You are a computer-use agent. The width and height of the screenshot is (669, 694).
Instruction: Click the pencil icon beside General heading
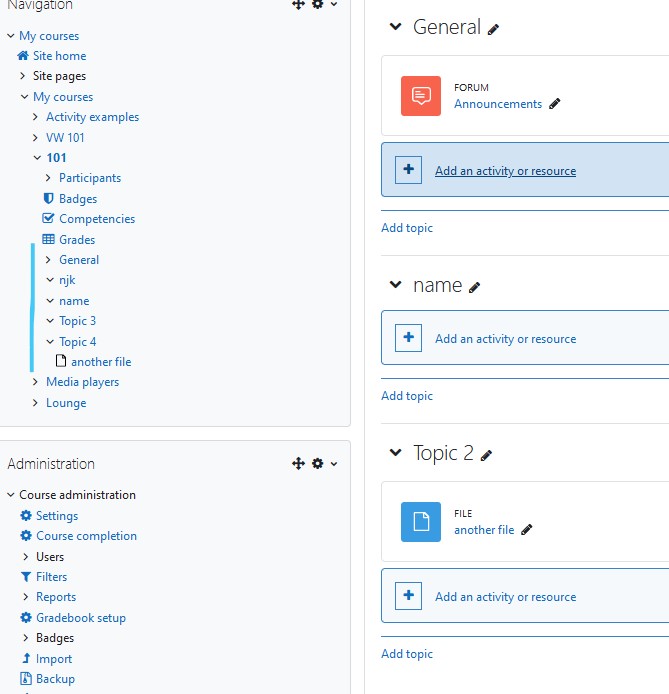click(x=493, y=30)
